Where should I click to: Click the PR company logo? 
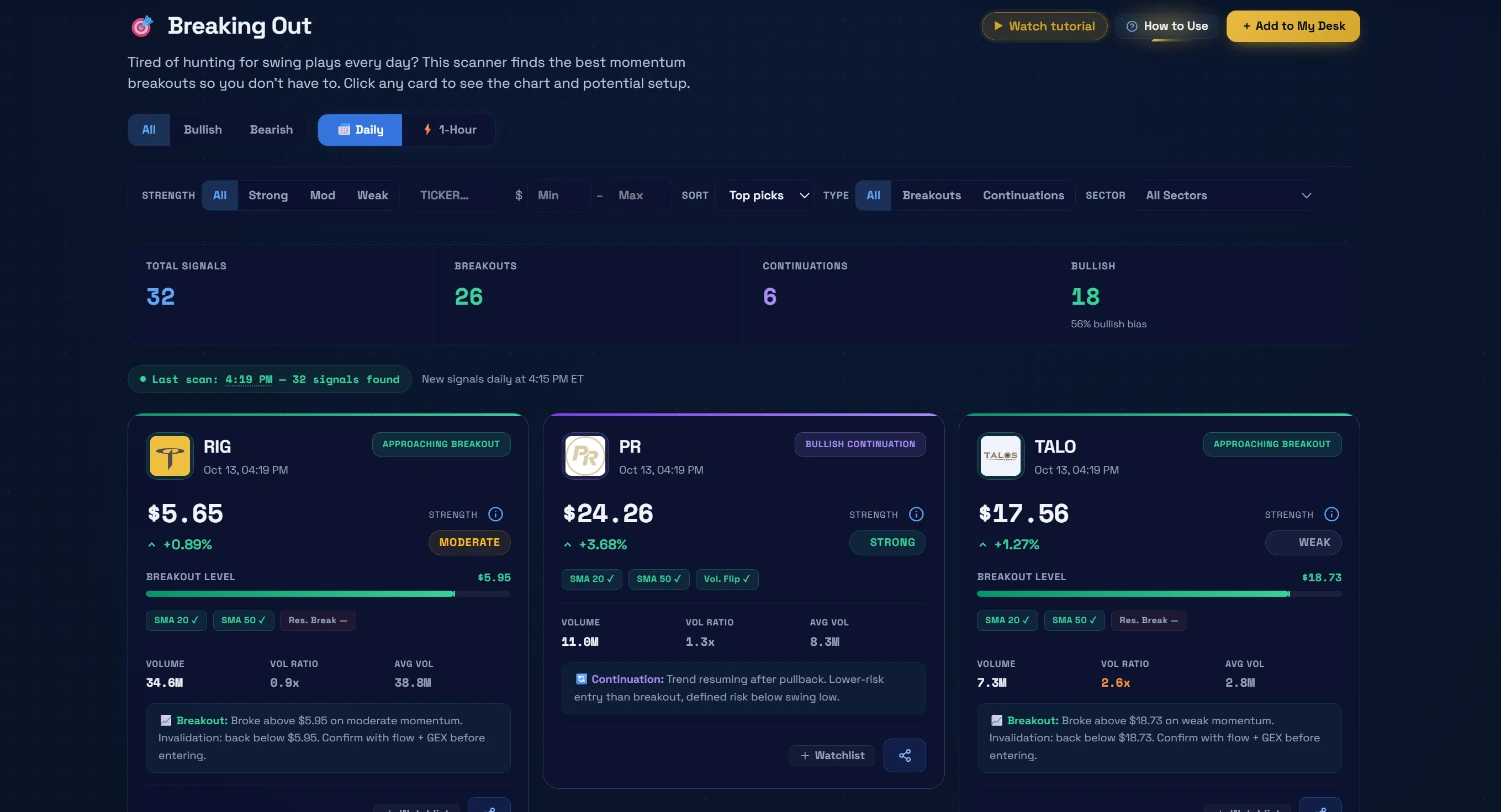[x=585, y=456]
